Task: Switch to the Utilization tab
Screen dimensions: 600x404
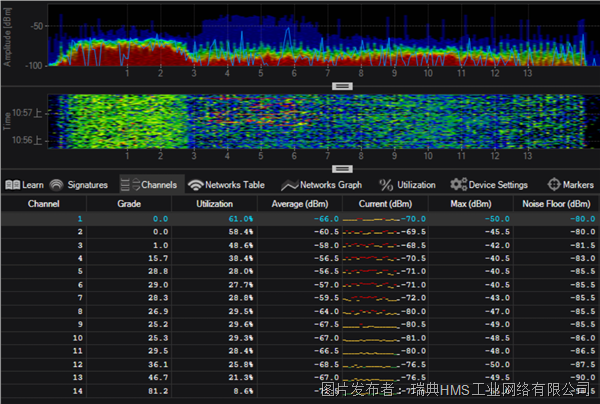Action: [x=408, y=185]
